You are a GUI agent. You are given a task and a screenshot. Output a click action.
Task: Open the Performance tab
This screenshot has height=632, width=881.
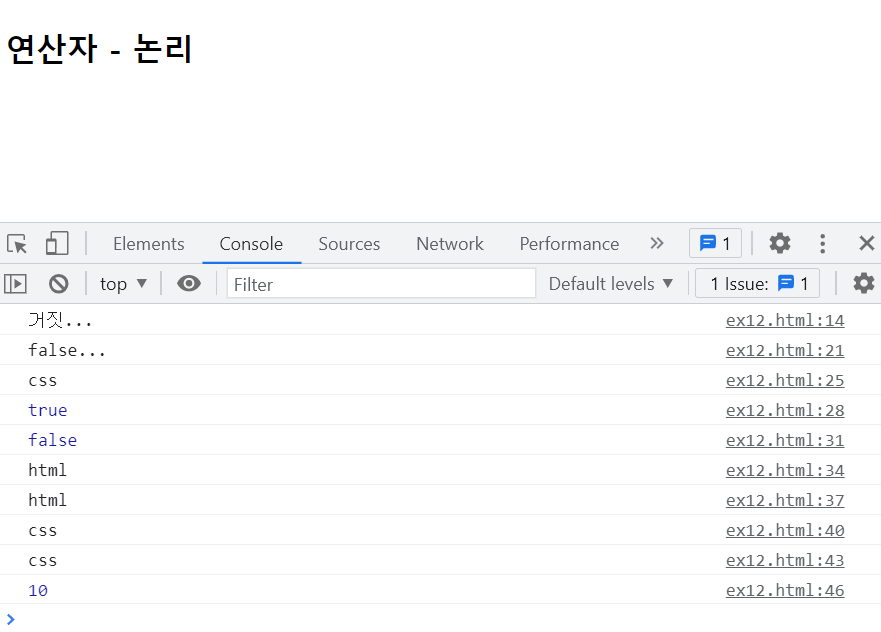[569, 244]
